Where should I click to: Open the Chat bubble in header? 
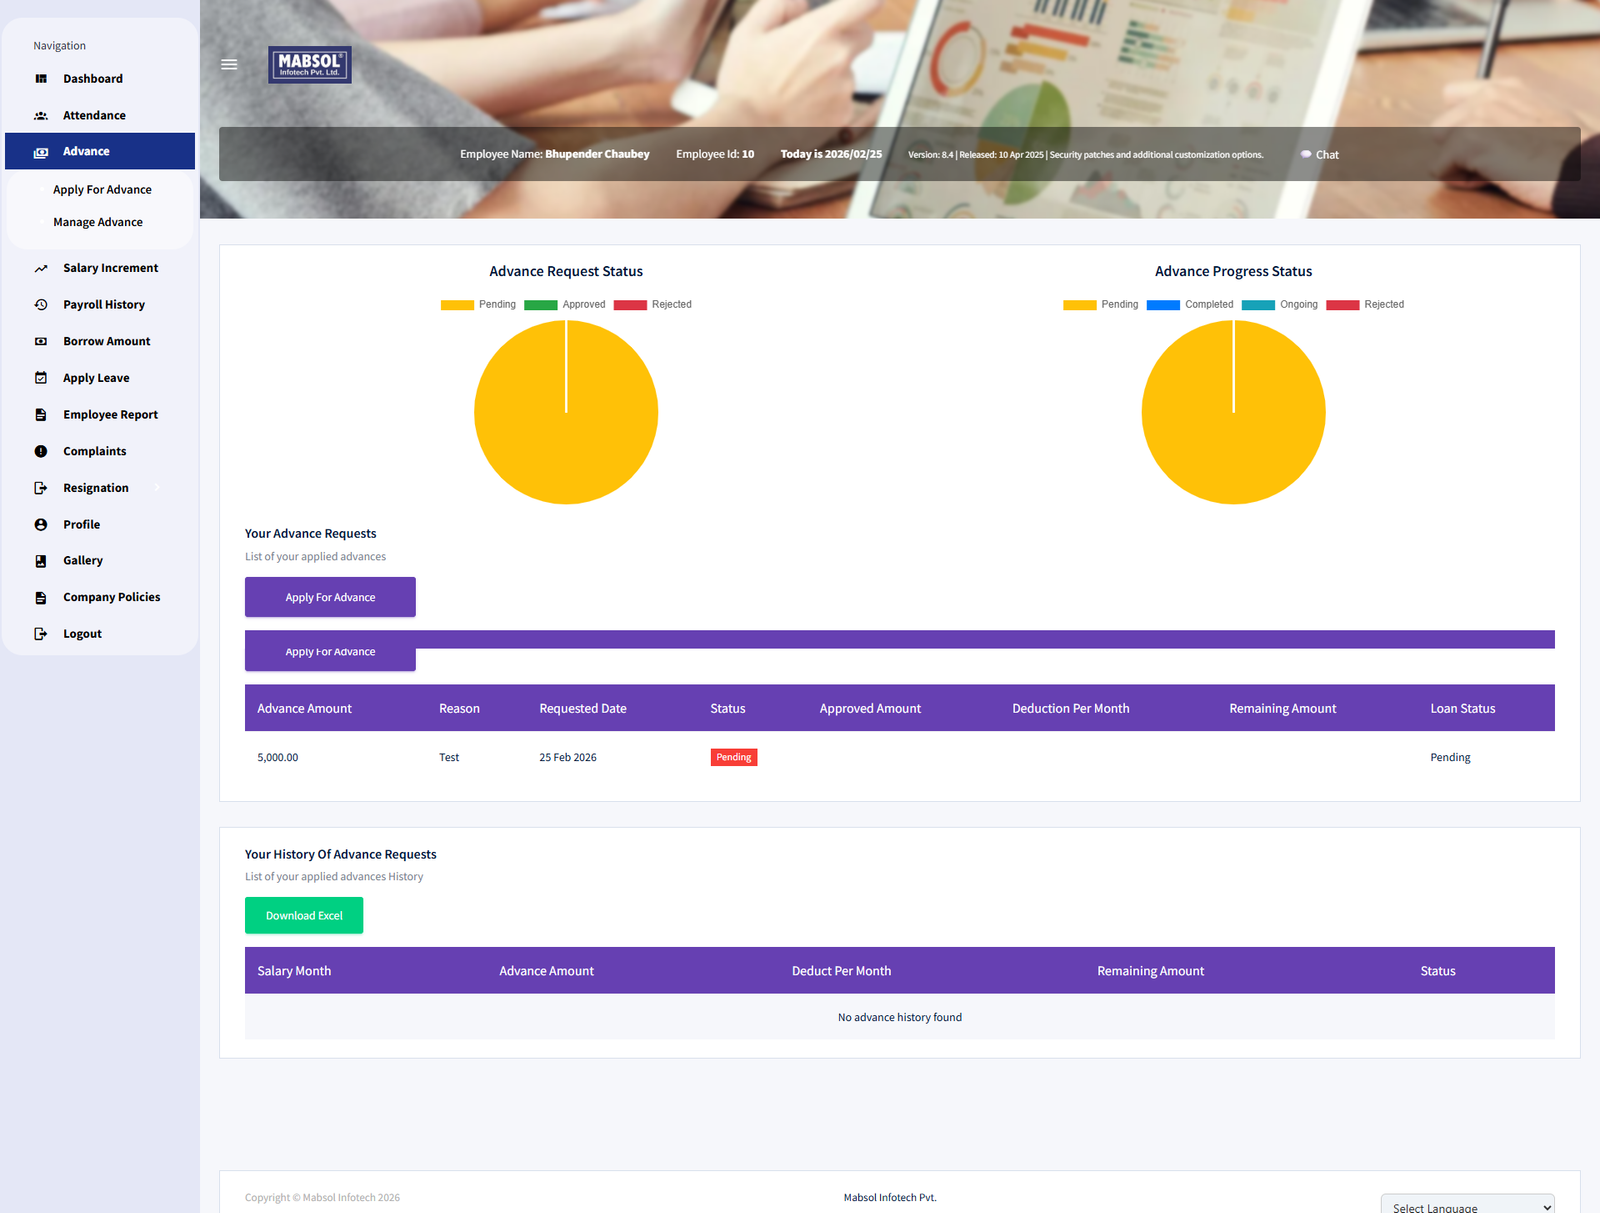tap(1319, 155)
